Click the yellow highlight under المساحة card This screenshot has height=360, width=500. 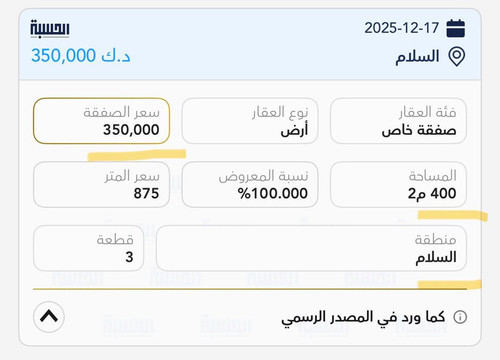pos(452,215)
